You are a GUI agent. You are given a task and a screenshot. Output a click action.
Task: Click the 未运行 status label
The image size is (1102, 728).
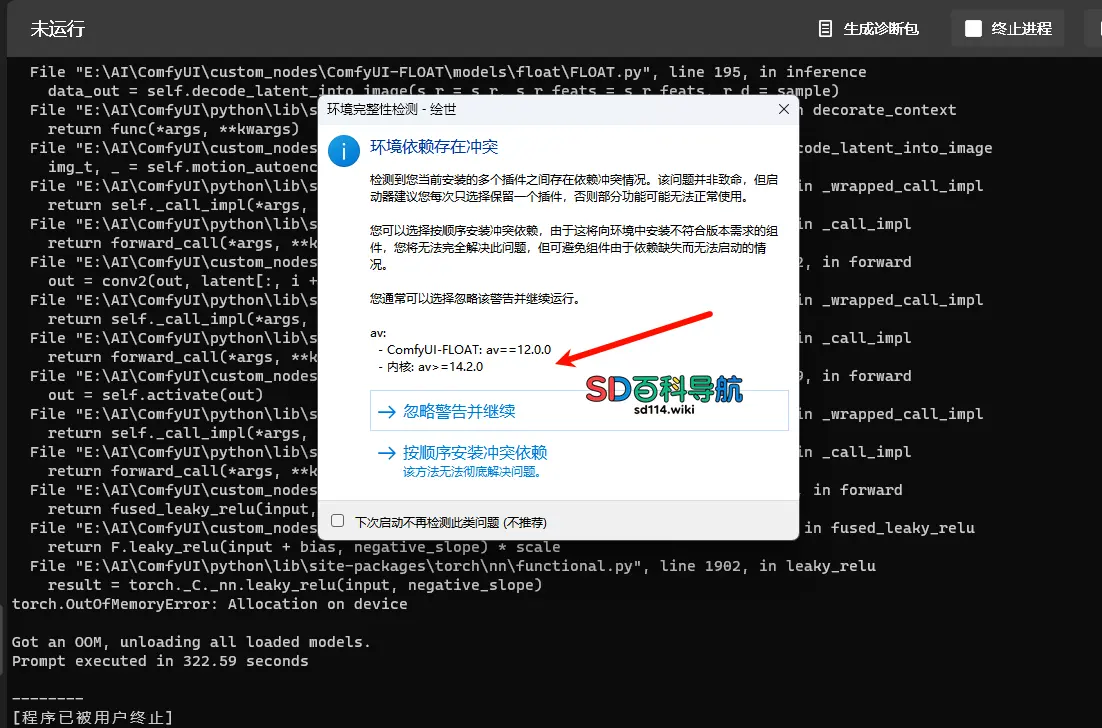(x=58, y=29)
